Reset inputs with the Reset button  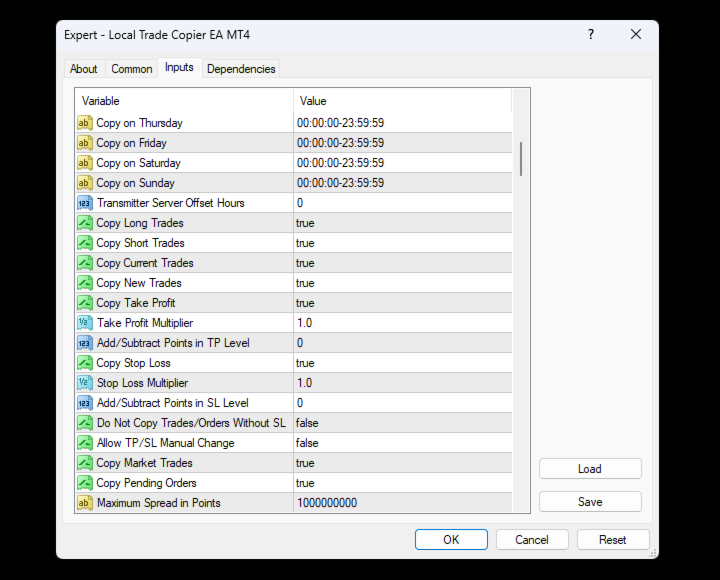tap(613, 540)
